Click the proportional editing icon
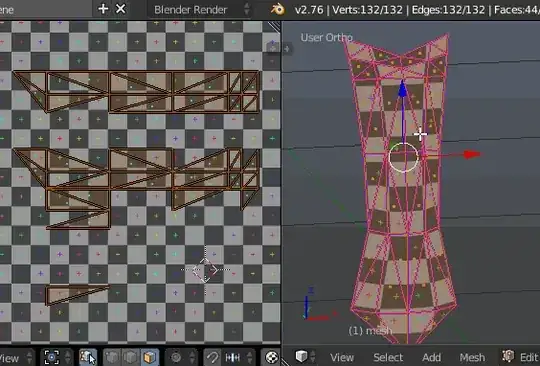 coord(176,358)
